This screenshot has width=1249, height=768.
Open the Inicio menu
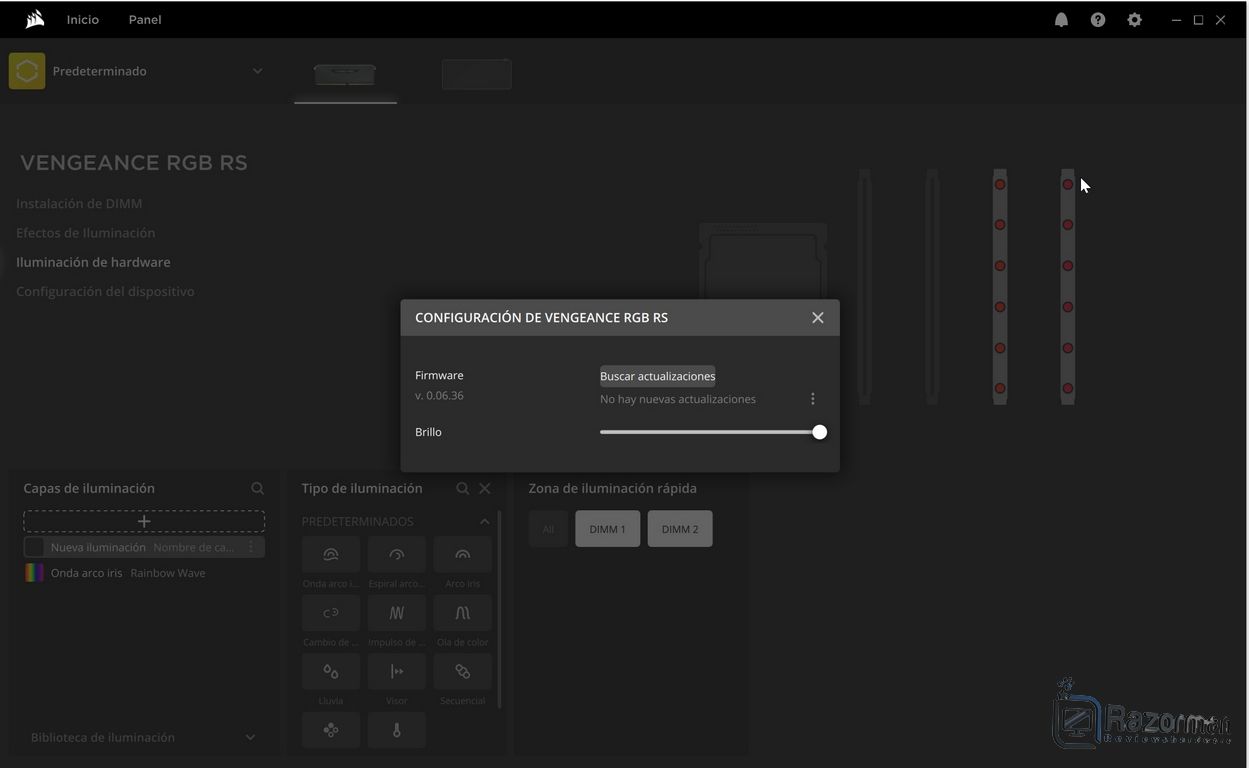pyautogui.click(x=83, y=19)
